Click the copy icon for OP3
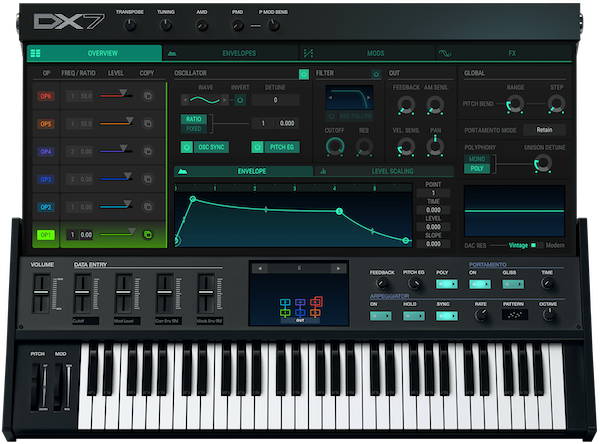Viewport: 600px width, 444px height. (147, 179)
